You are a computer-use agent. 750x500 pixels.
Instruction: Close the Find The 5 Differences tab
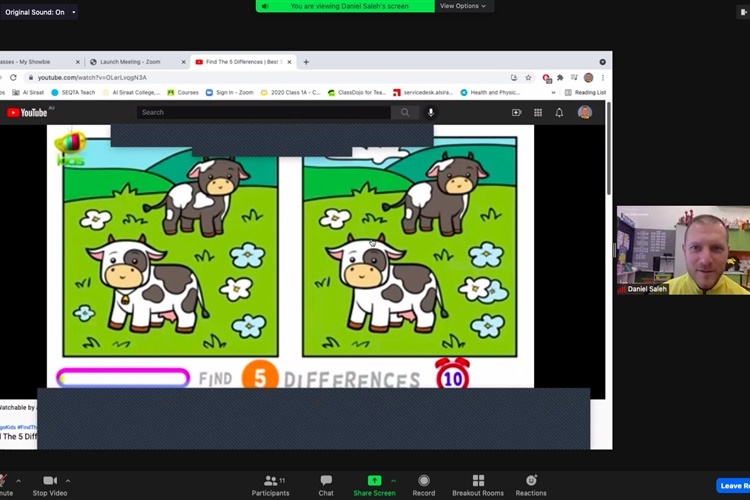[x=289, y=62]
